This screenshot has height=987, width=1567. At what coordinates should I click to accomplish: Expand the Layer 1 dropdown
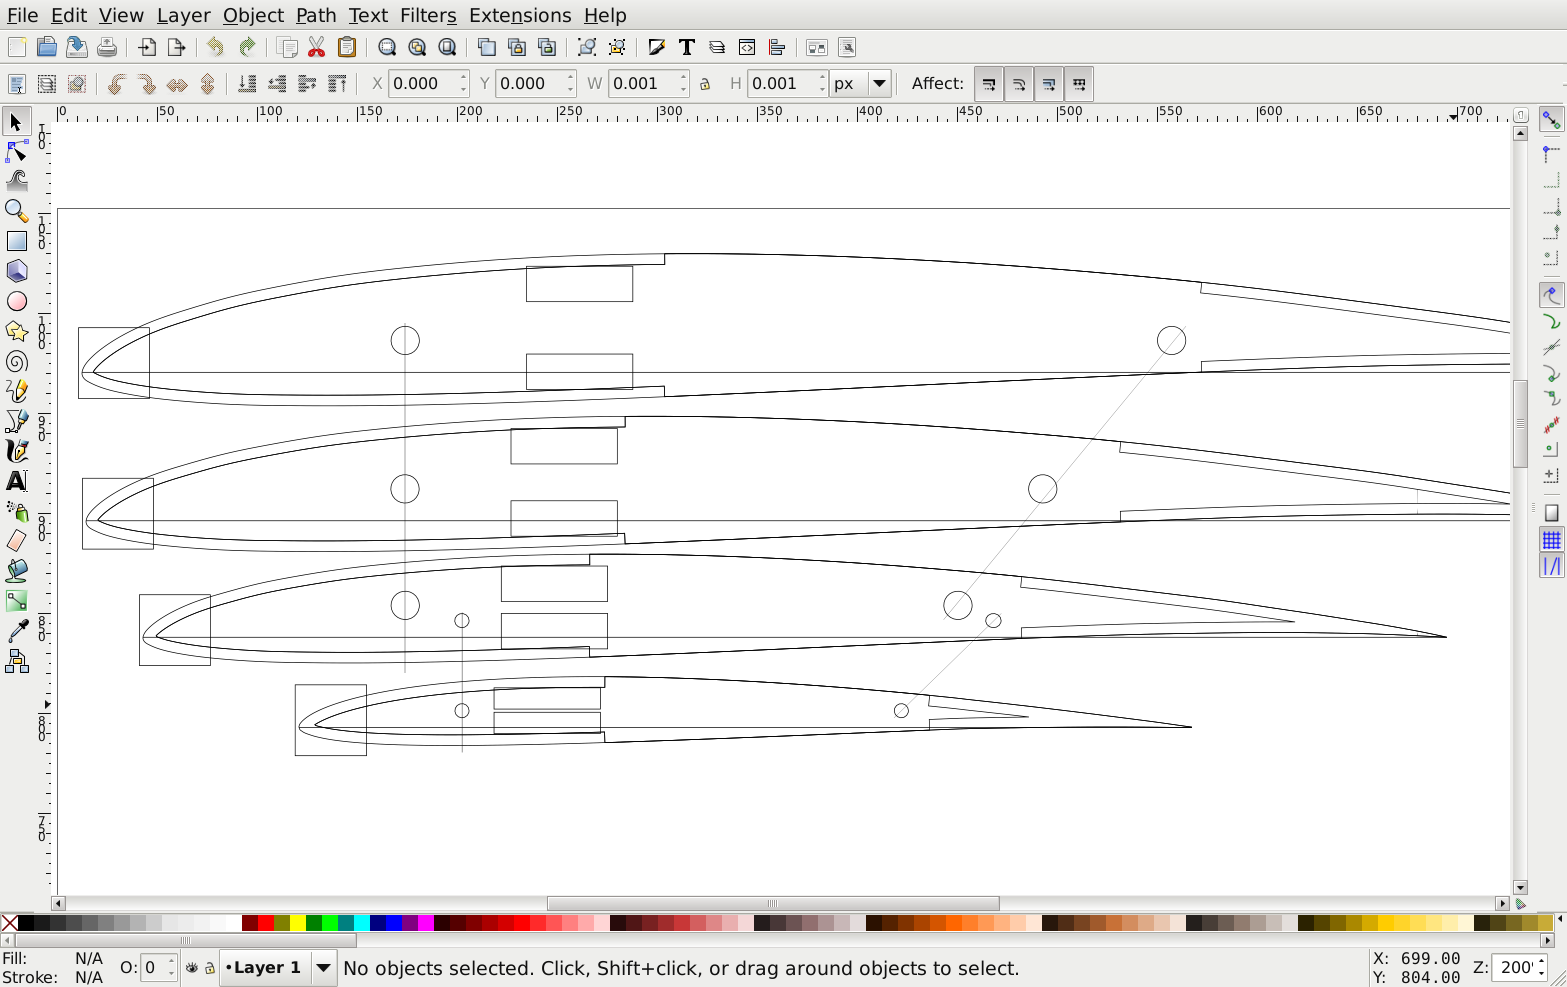pos(323,968)
